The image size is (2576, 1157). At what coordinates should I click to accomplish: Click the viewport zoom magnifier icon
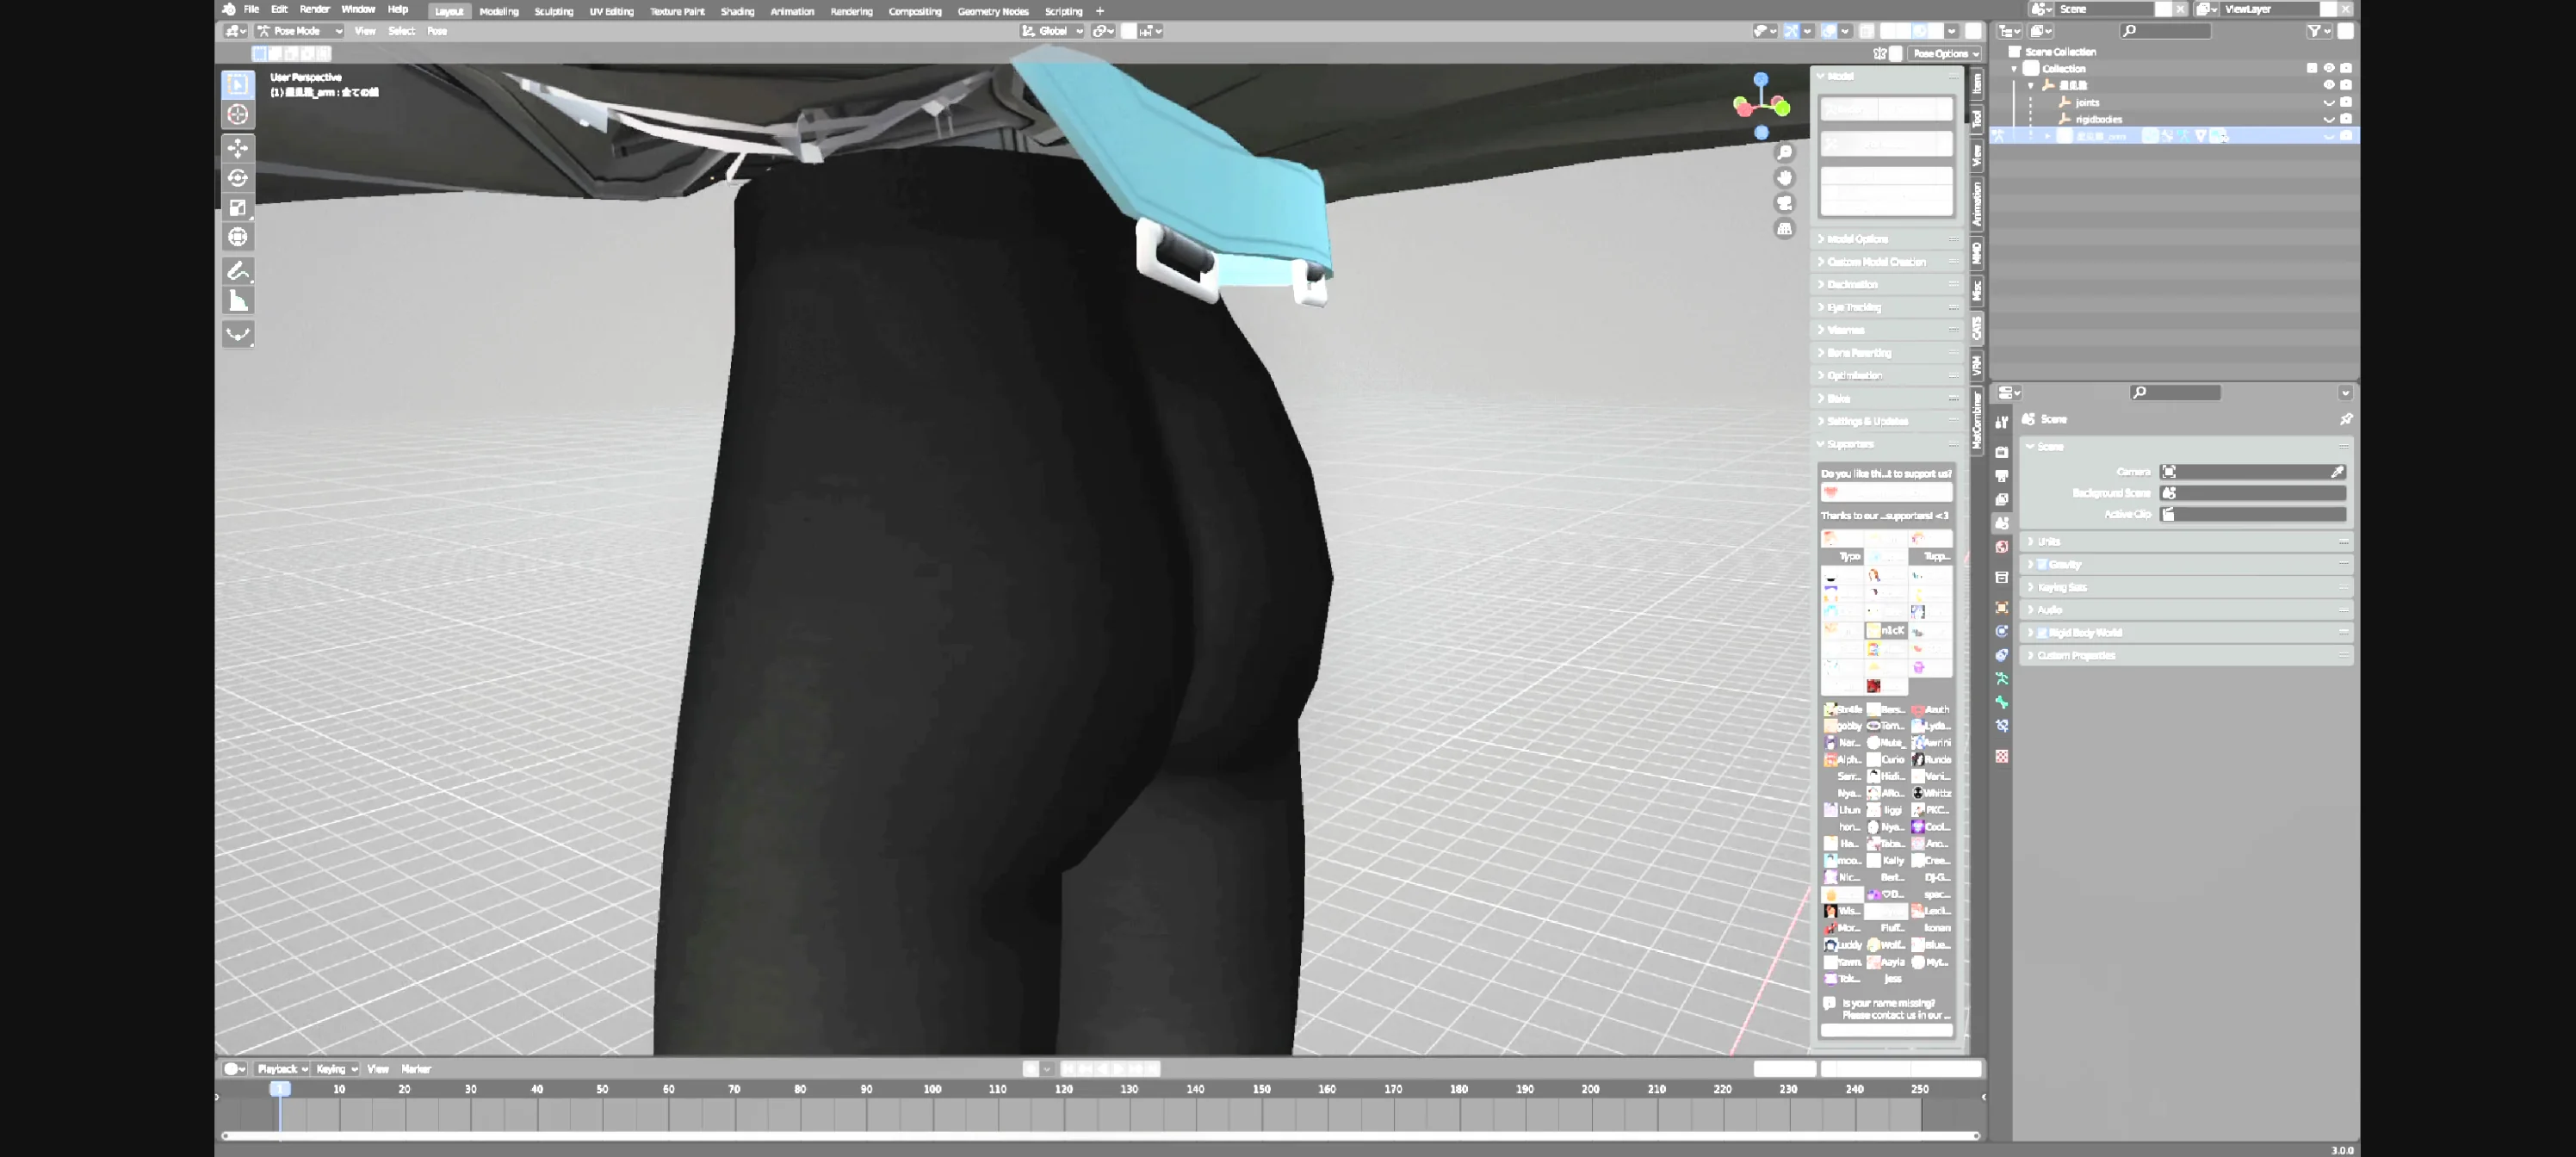tap(1785, 152)
